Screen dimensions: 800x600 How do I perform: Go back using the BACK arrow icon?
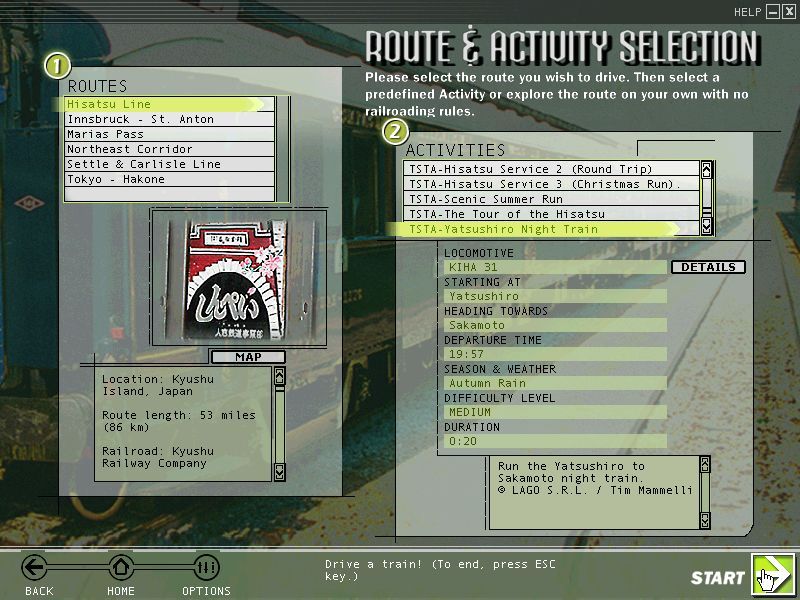point(36,569)
